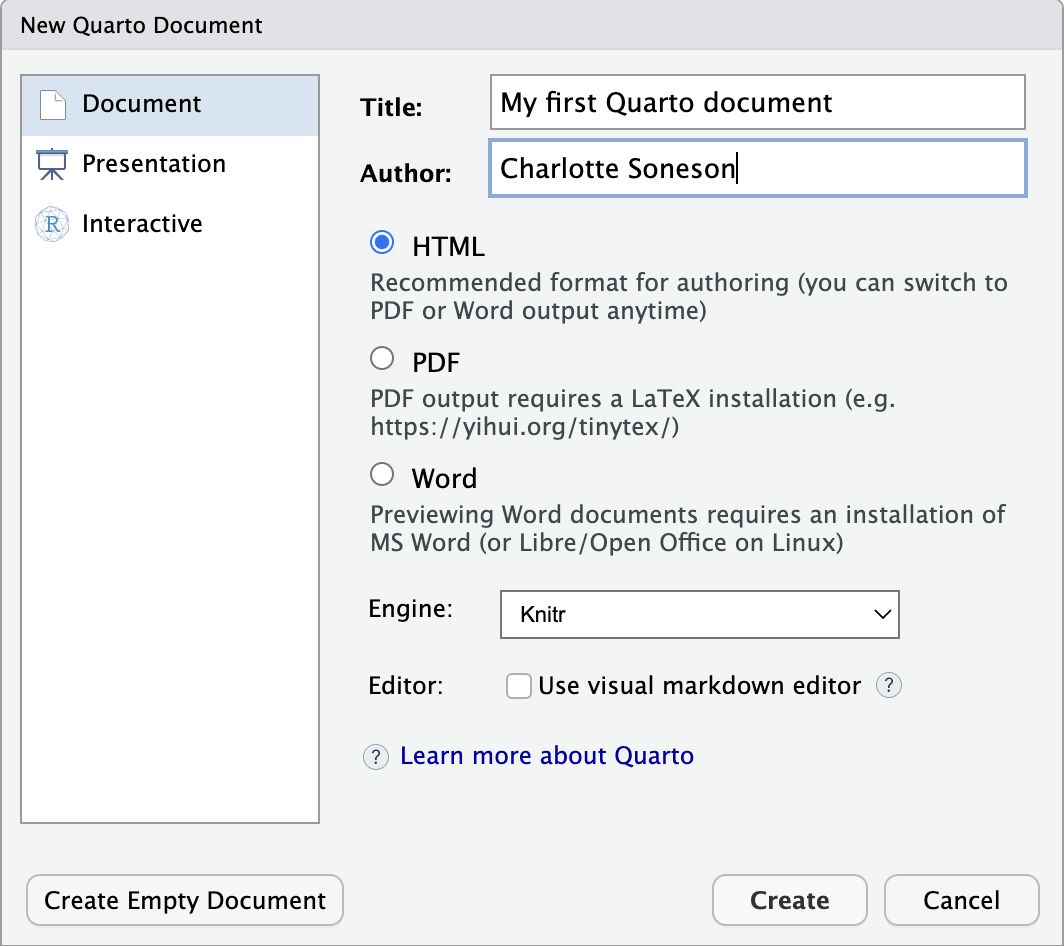This screenshot has height=946, width=1064.
Task: Choose the PDF output radio button
Action: [382, 358]
